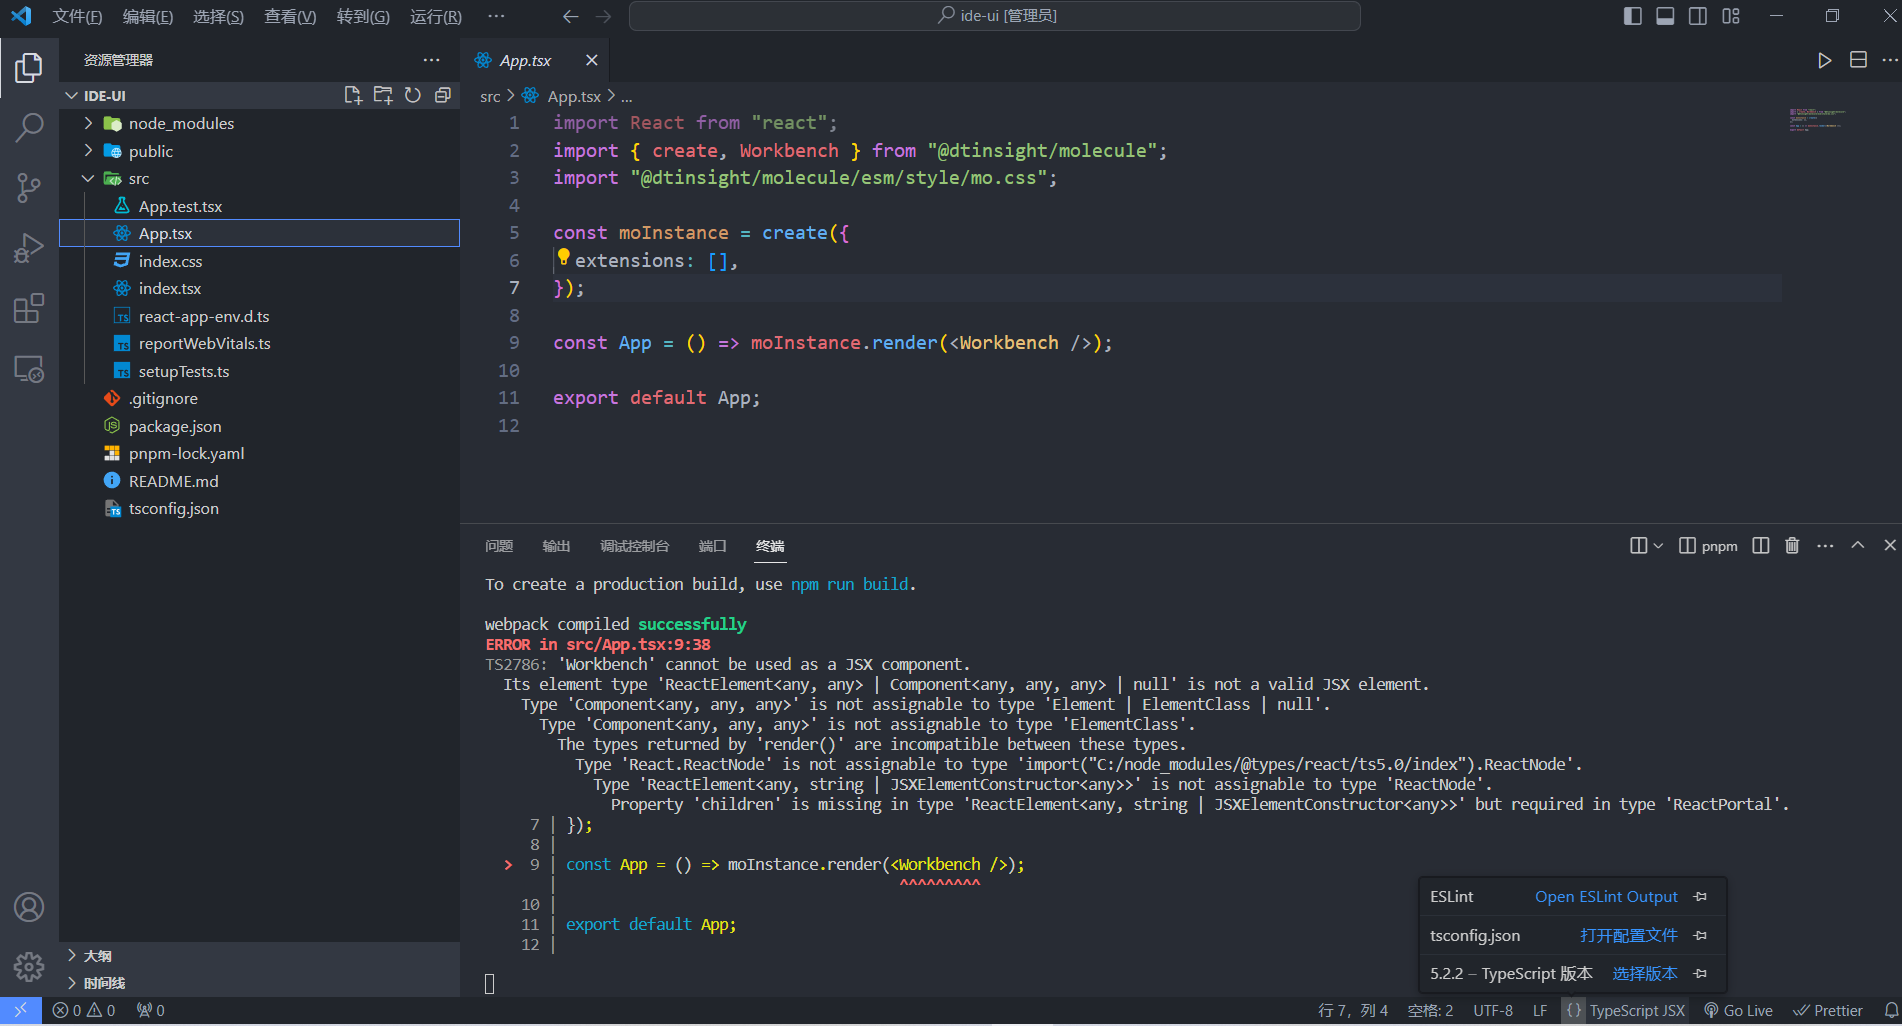Open the Remote Explorer icon
Viewport: 1902px width, 1026px height.
click(x=29, y=369)
